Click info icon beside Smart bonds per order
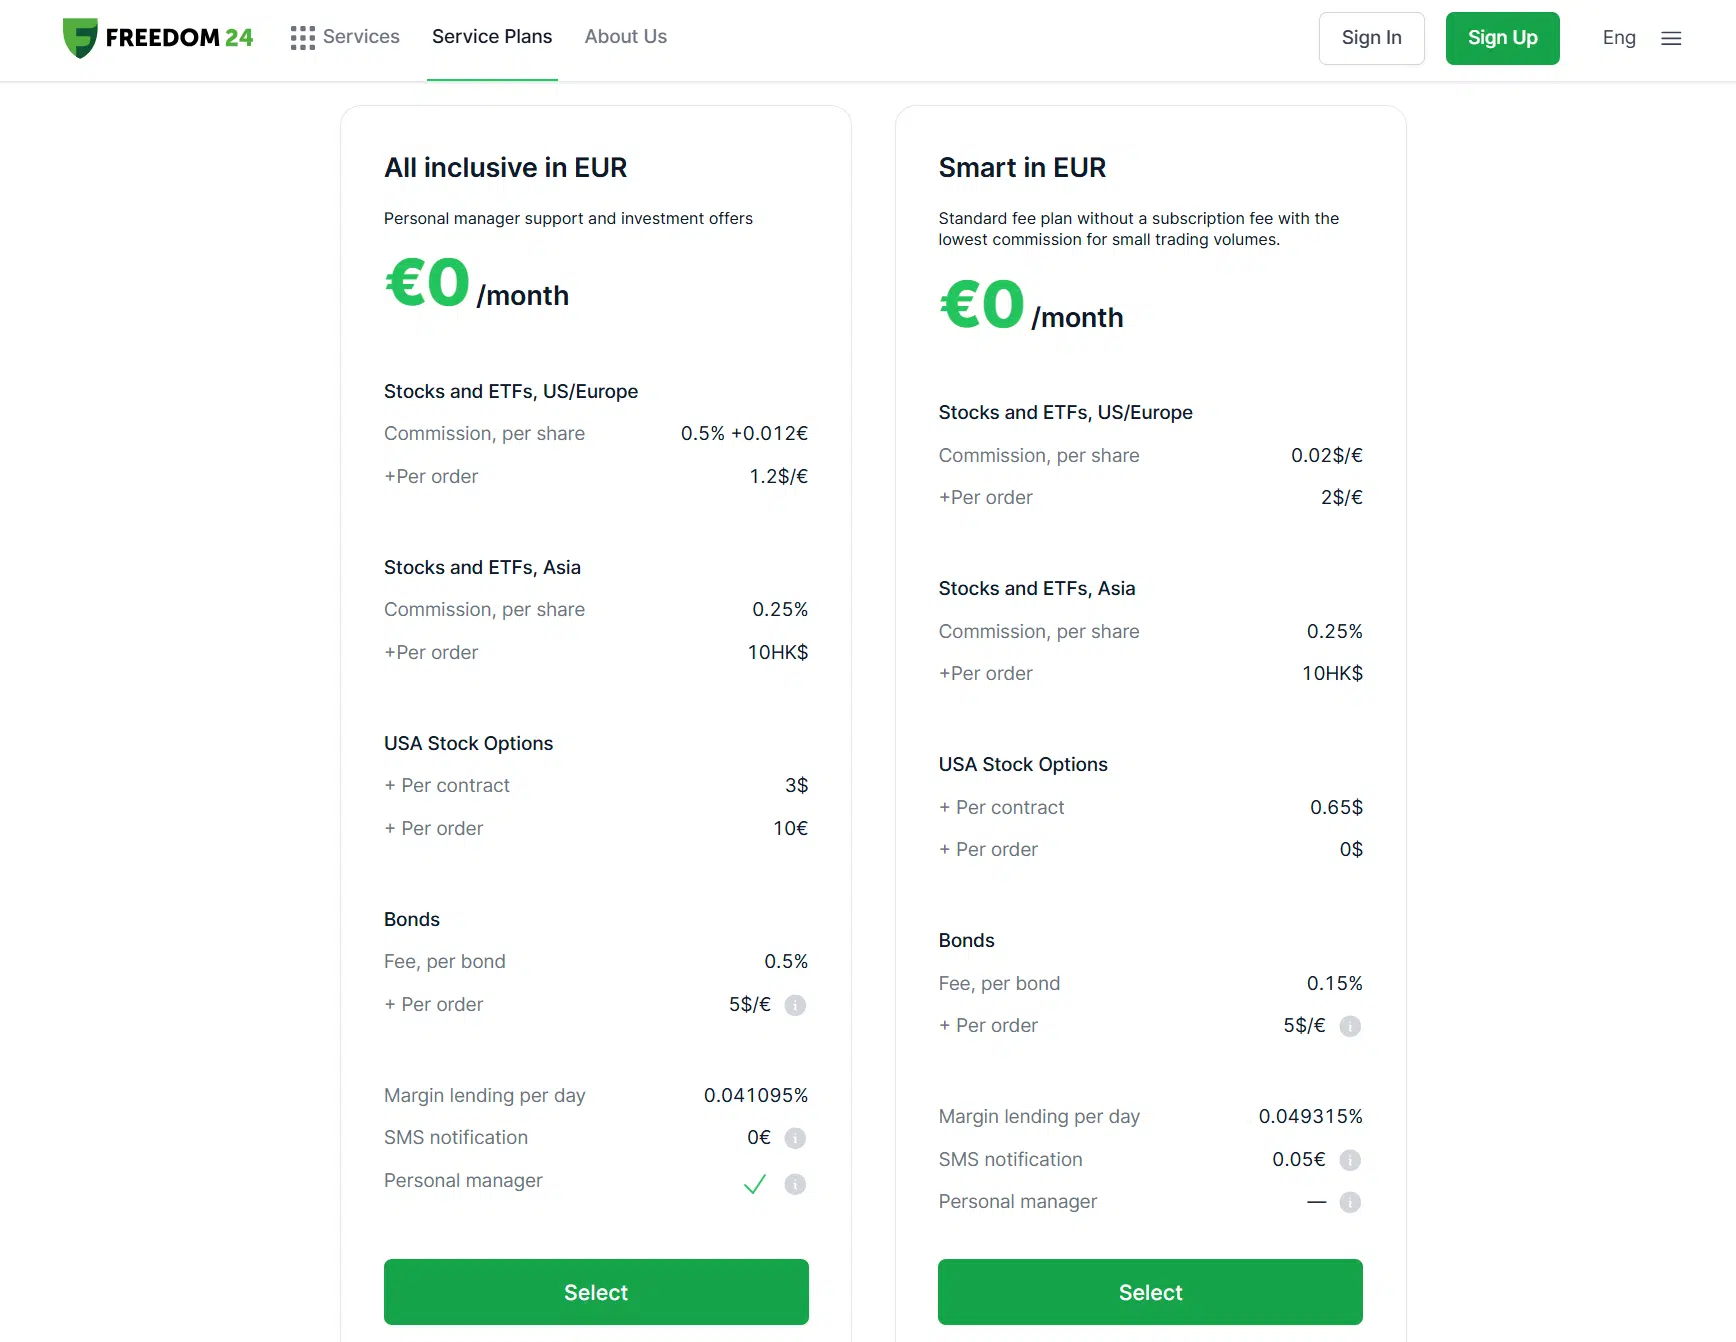 pyautogui.click(x=1350, y=1026)
